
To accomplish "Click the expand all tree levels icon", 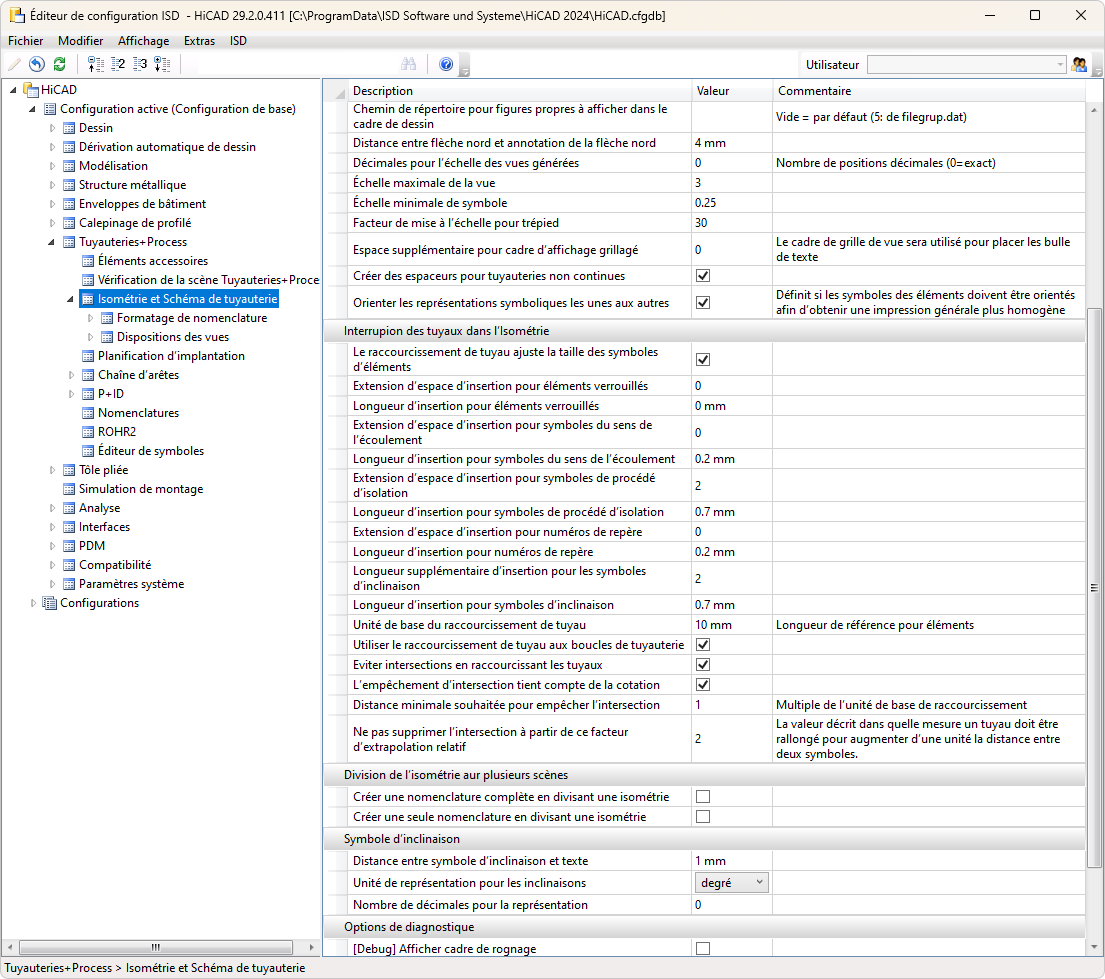I will [162, 64].
